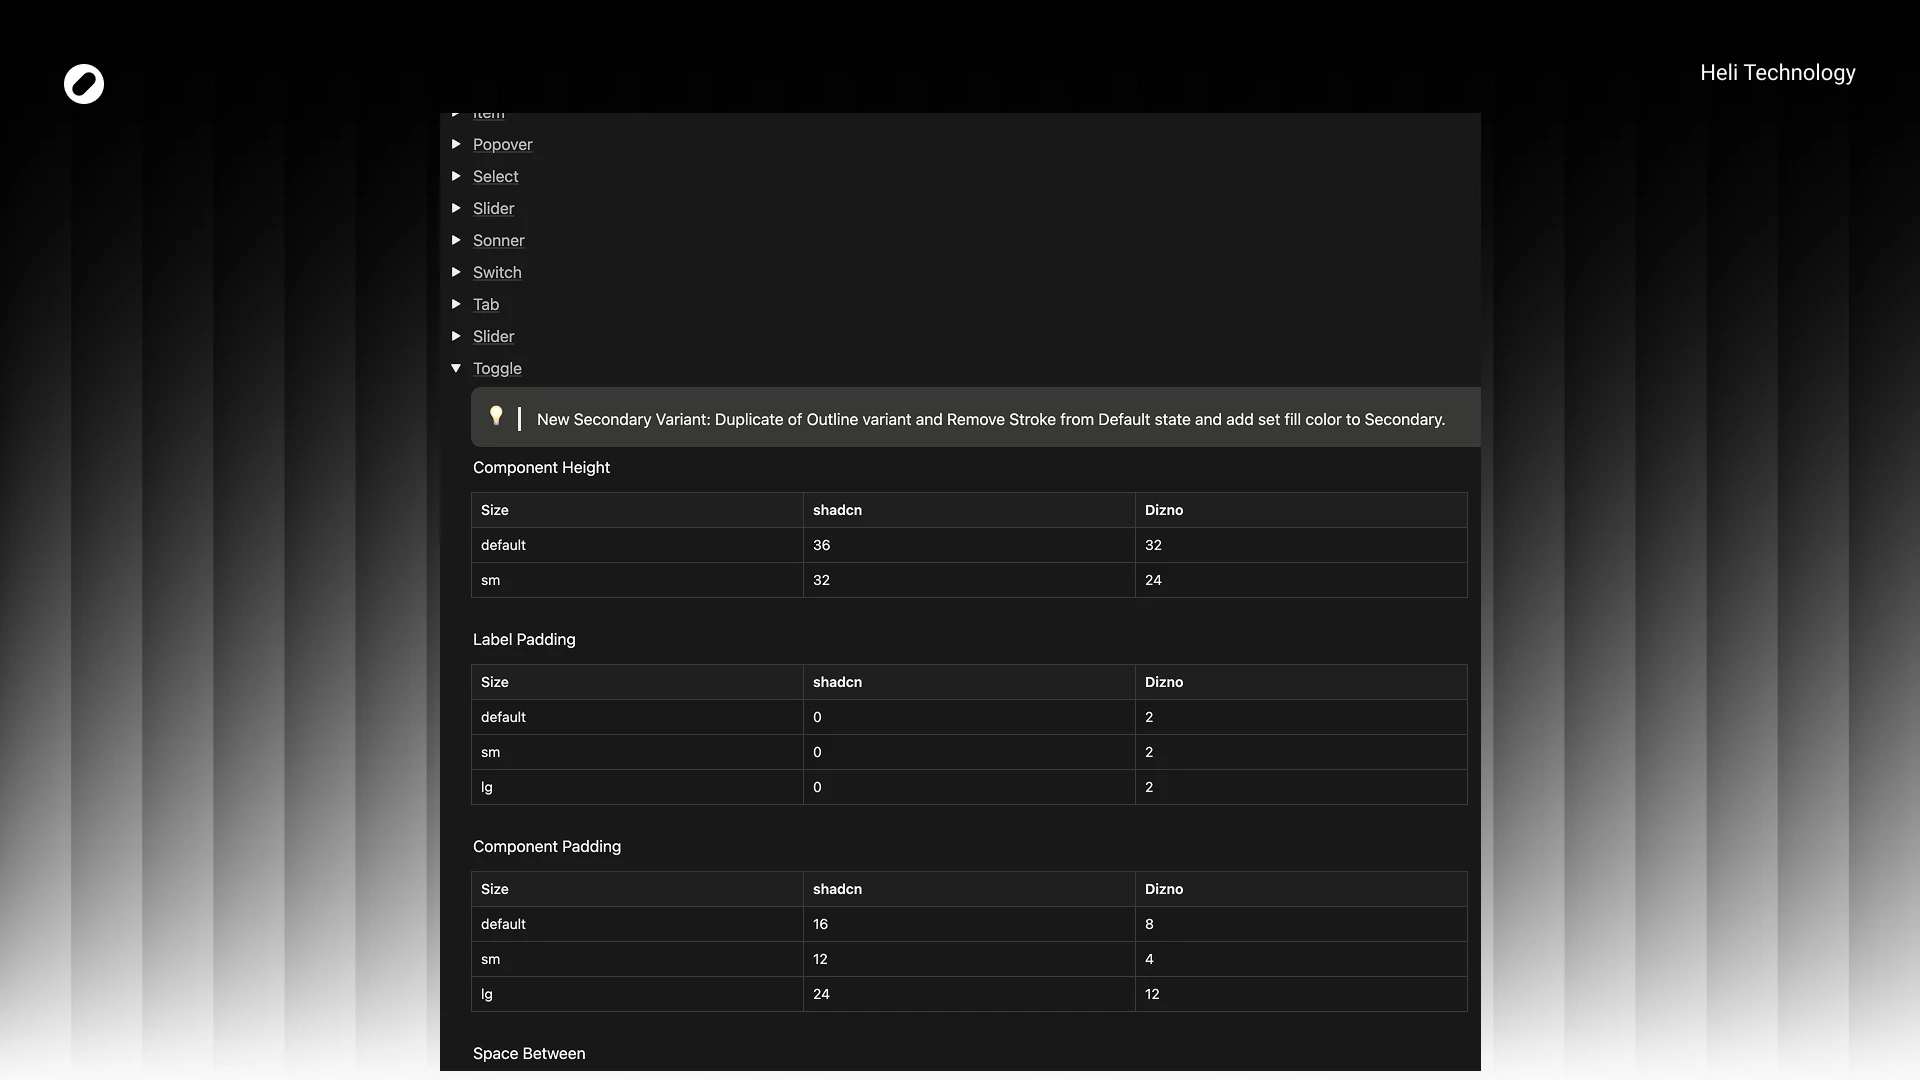This screenshot has height=1080, width=1920.
Task: Click the Tab link text
Action: click(486, 305)
